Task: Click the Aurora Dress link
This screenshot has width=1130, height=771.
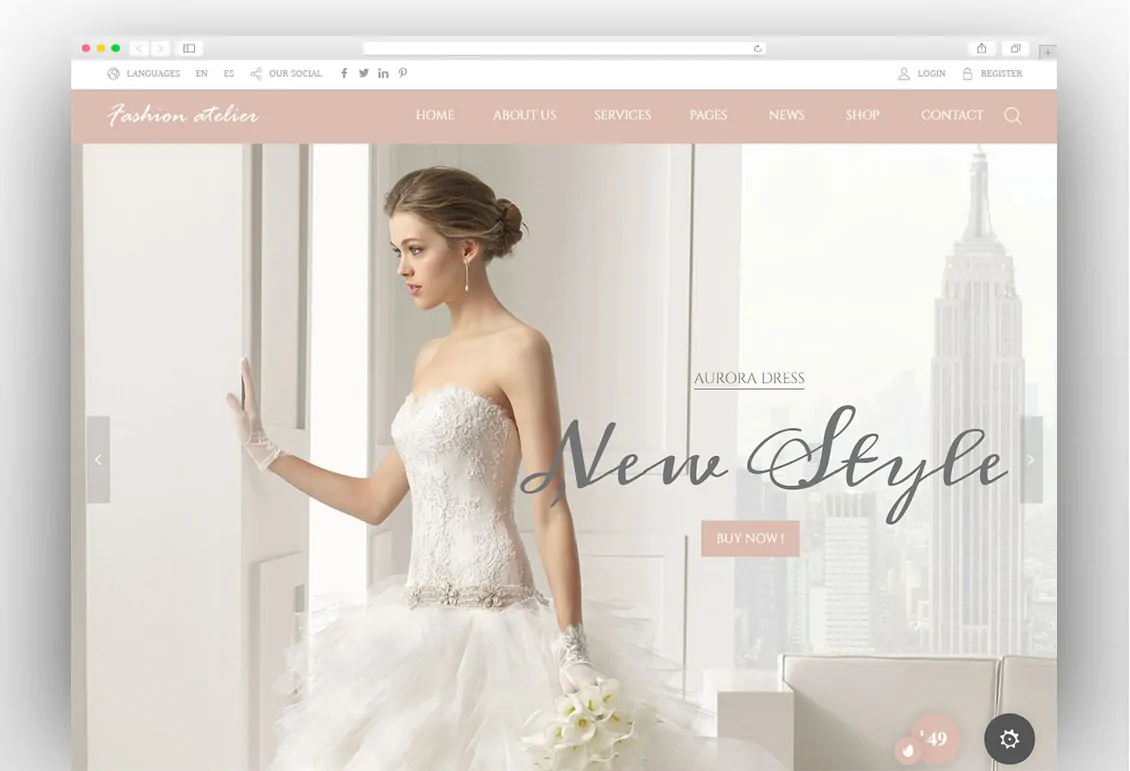Action: click(749, 378)
